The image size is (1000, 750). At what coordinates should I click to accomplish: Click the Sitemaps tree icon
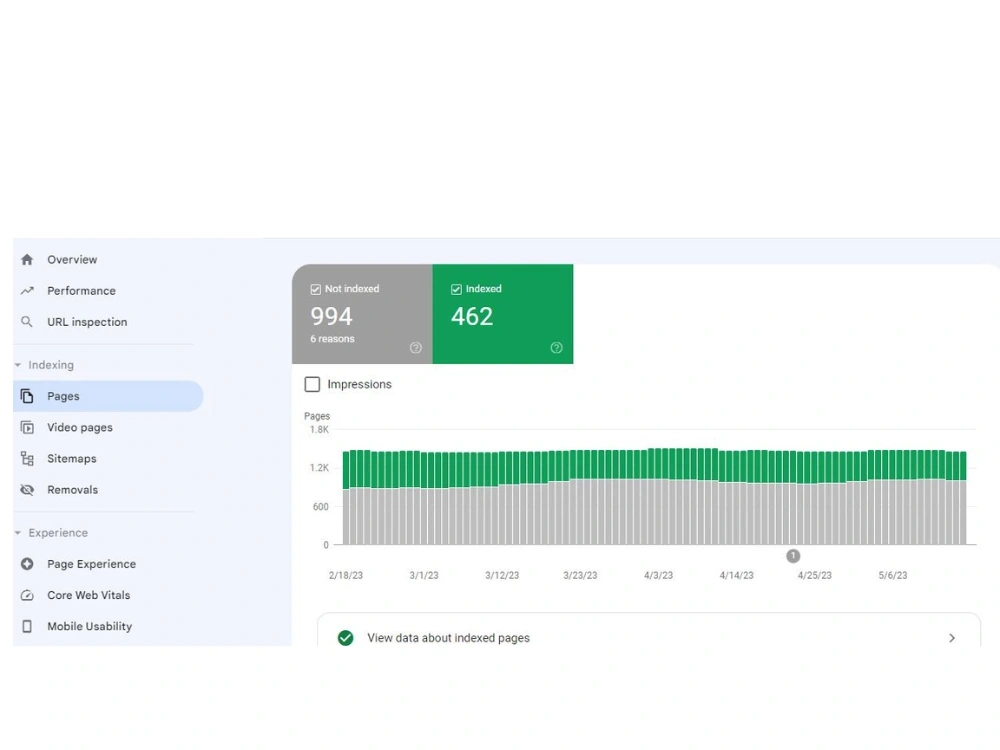(x=27, y=459)
